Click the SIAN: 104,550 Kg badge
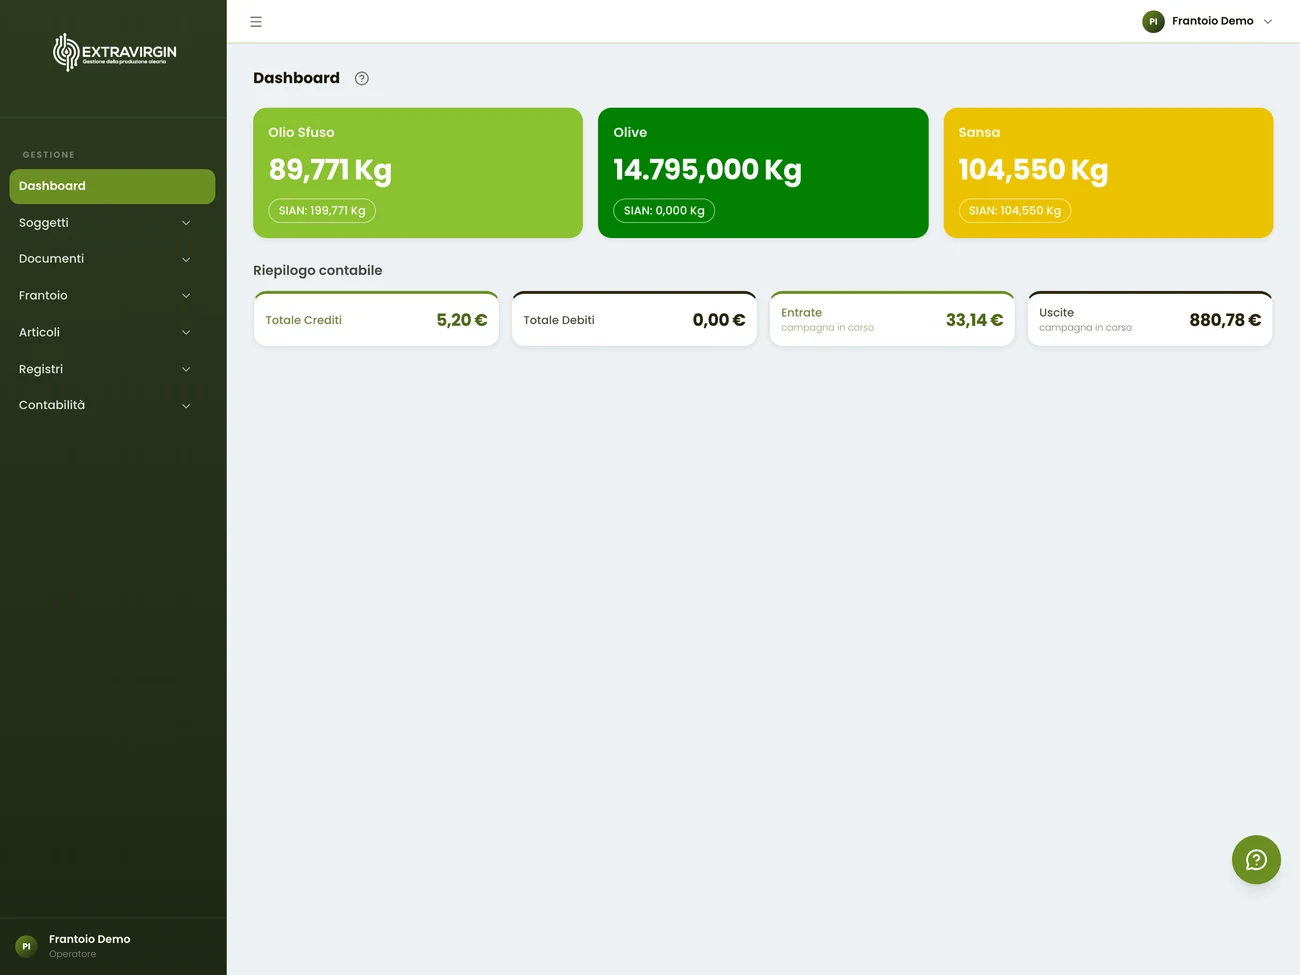 (x=1015, y=211)
